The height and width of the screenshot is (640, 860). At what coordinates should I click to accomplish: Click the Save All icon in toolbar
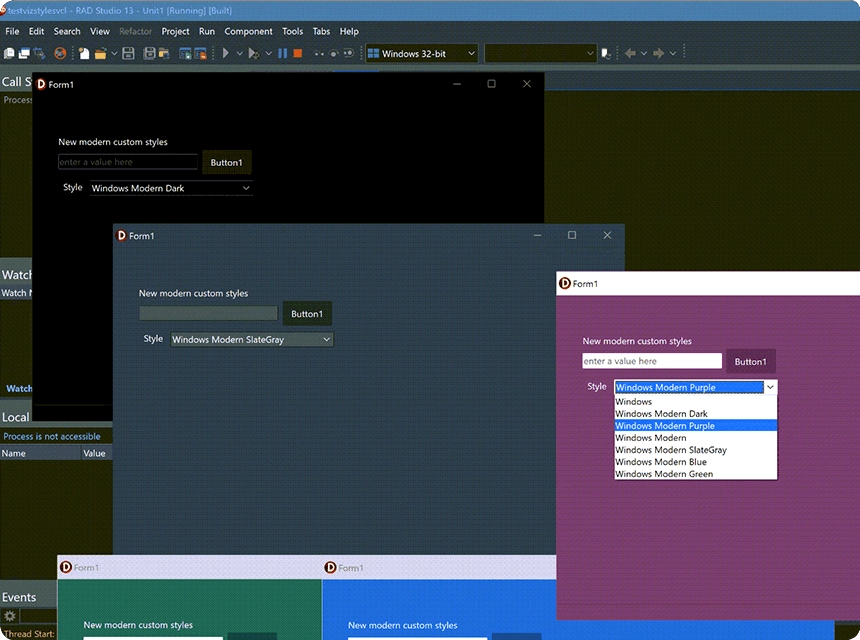pos(148,53)
